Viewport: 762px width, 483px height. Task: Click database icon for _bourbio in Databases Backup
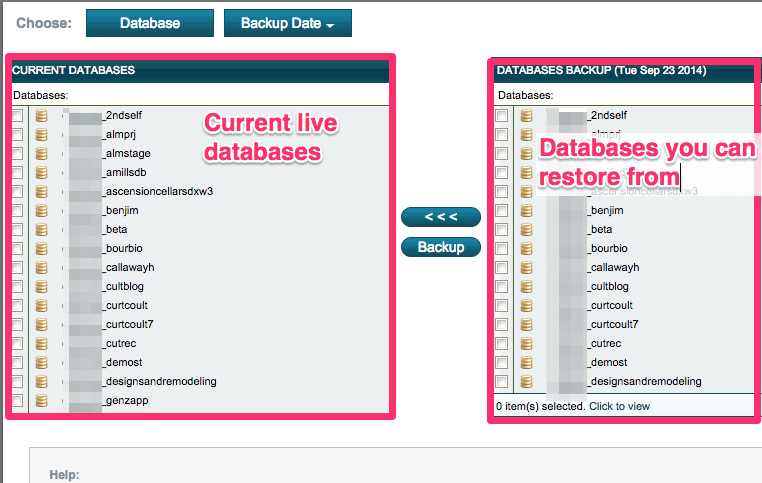526,248
